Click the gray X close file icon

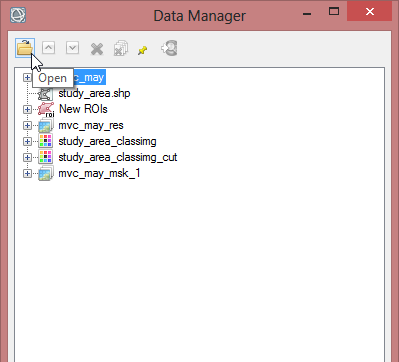97,49
